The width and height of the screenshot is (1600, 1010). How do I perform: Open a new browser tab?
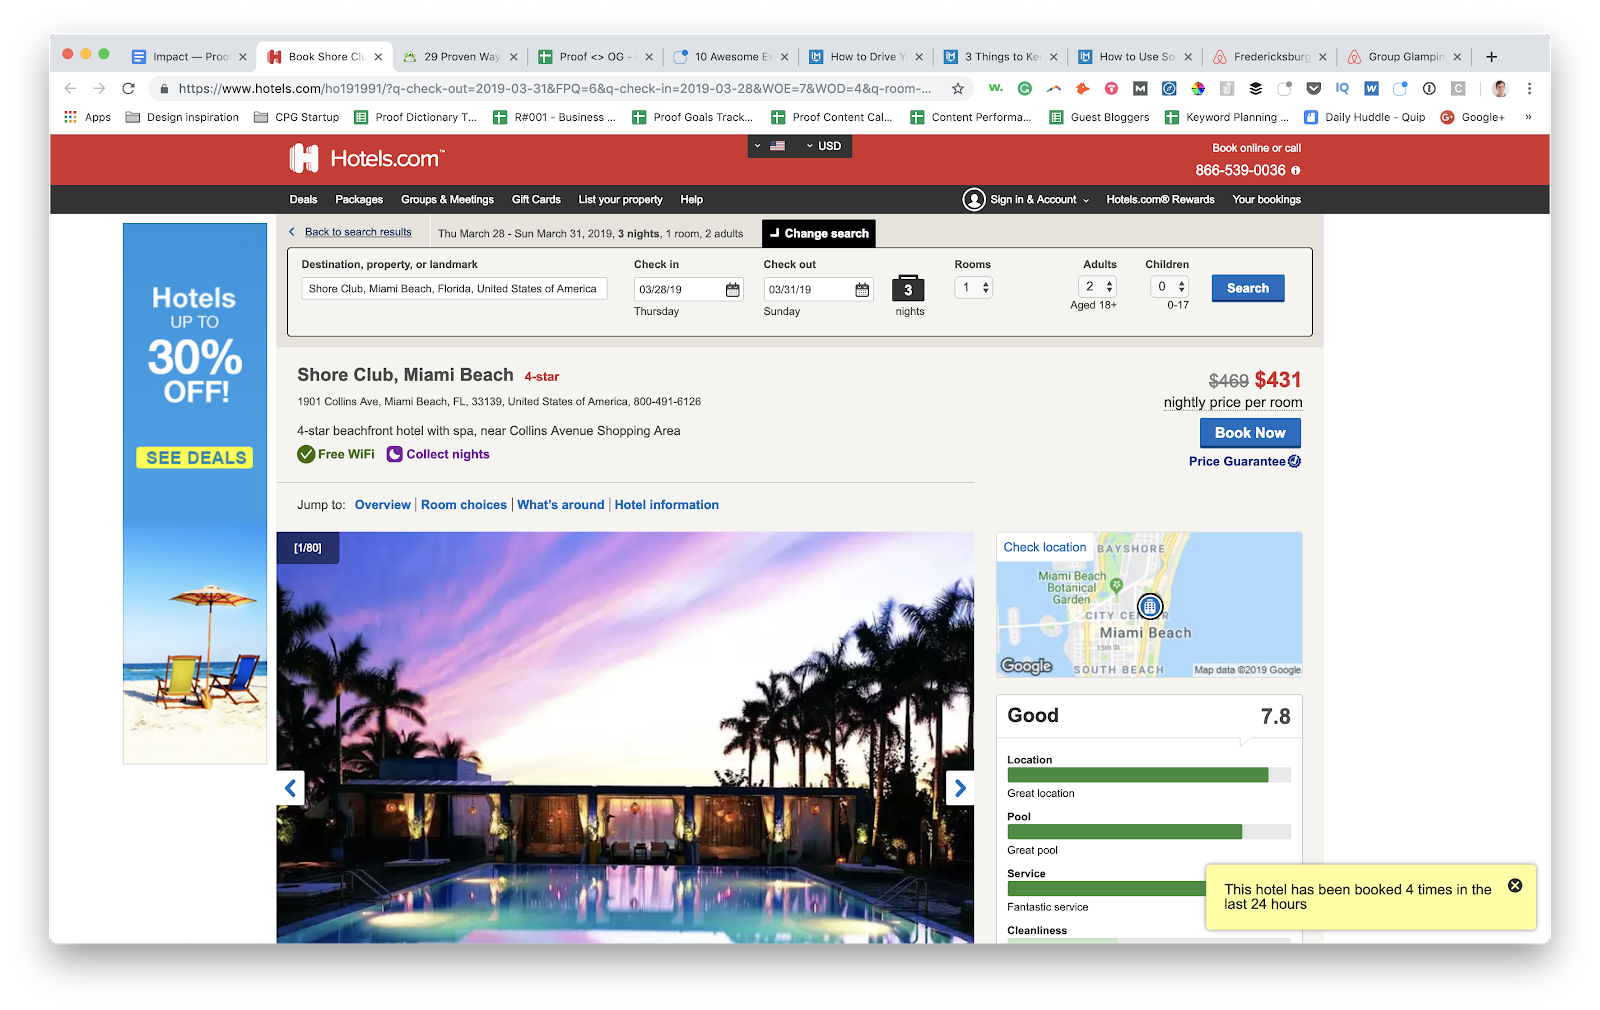coord(1491,57)
